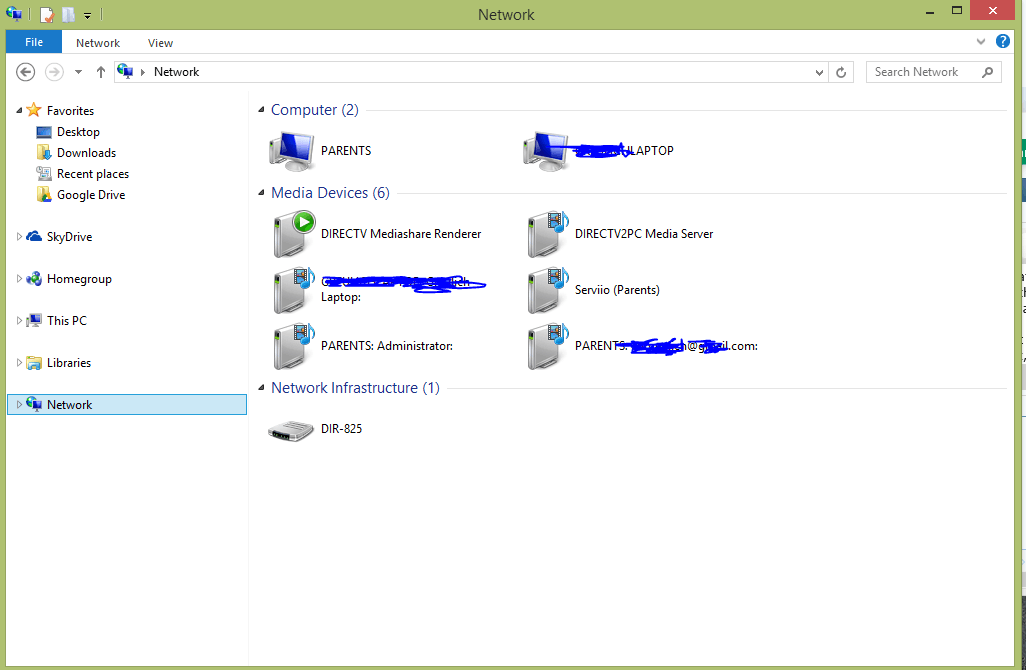Image resolution: width=1026 pixels, height=670 pixels.
Task: Customize the Quick Access Toolbar dropdown
Action: pyautogui.click(x=87, y=15)
